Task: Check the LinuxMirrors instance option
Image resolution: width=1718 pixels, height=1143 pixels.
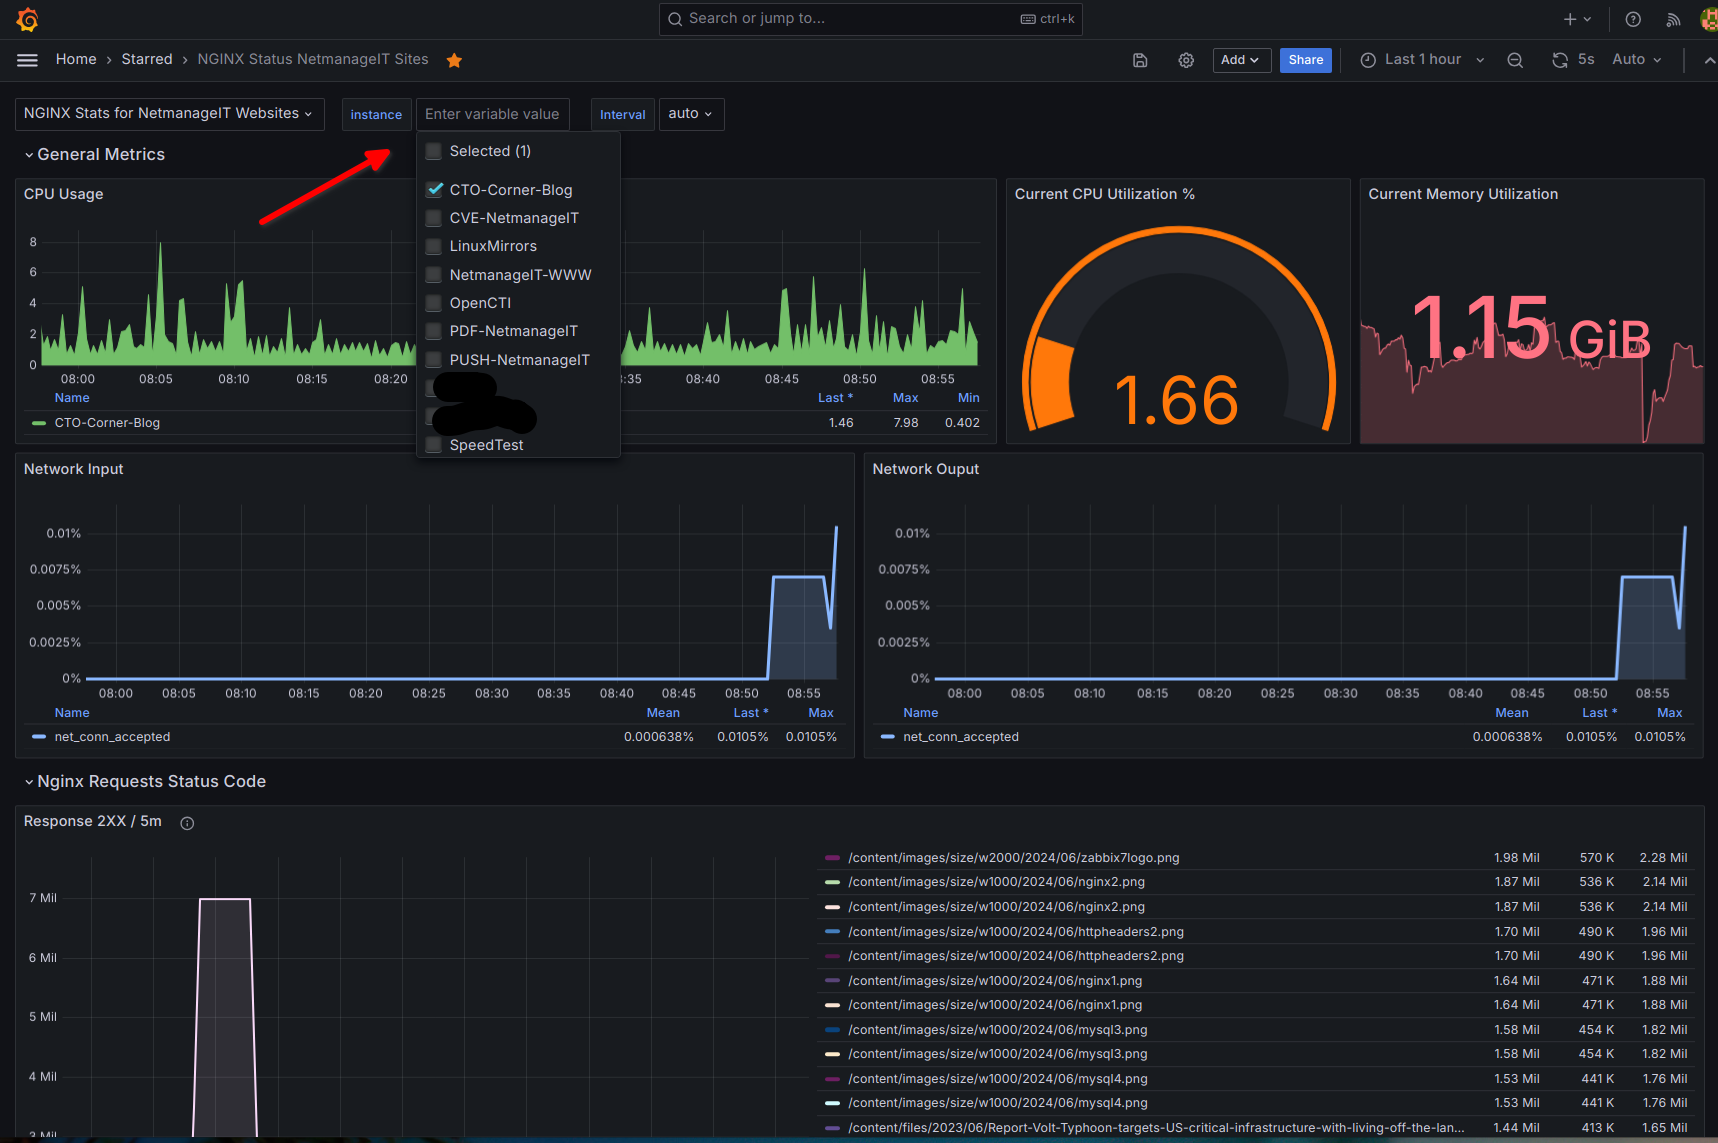Action: 434,246
